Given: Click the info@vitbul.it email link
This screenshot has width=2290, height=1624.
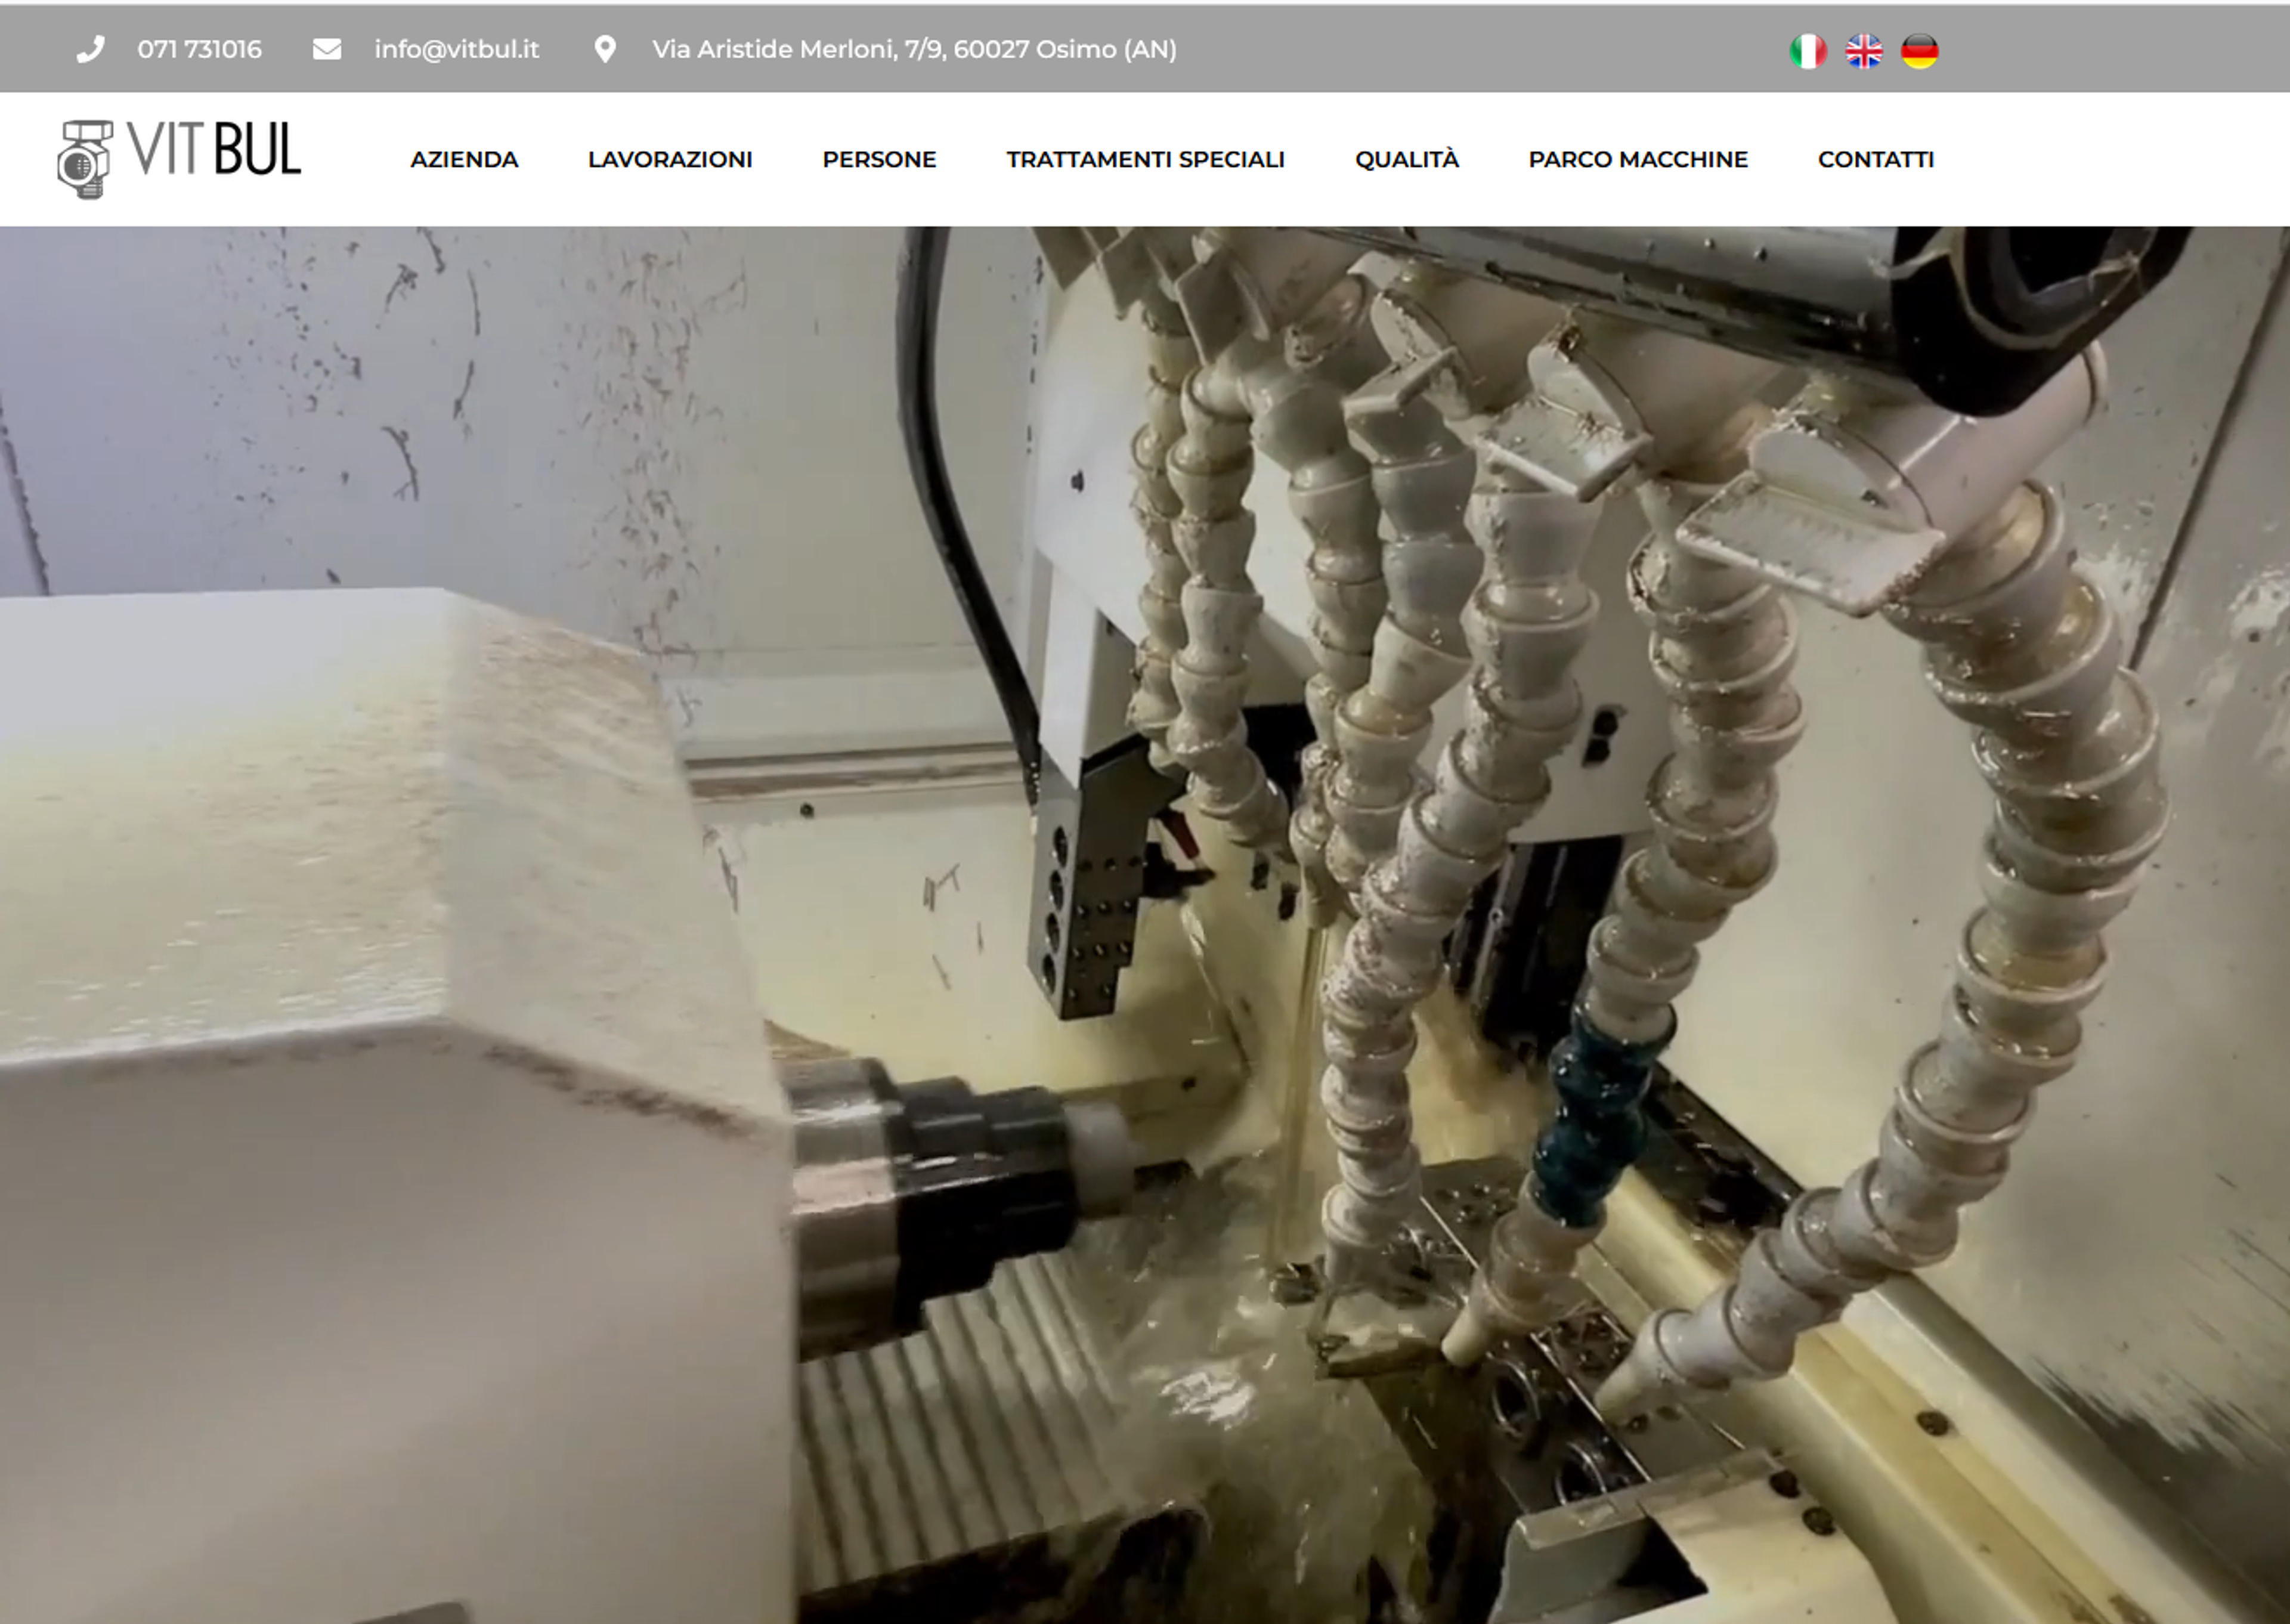Looking at the screenshot, I should tap(457, 49).
